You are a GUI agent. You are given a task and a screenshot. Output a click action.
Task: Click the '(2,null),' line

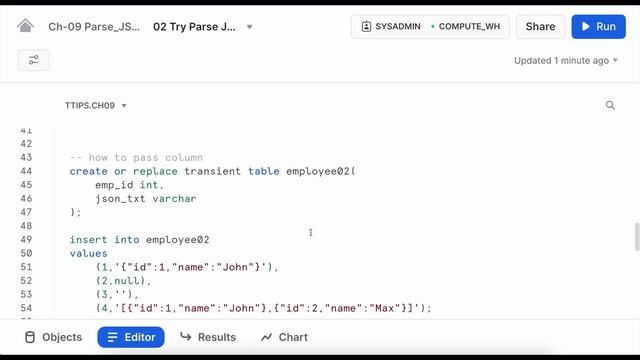tap(123, 281)
